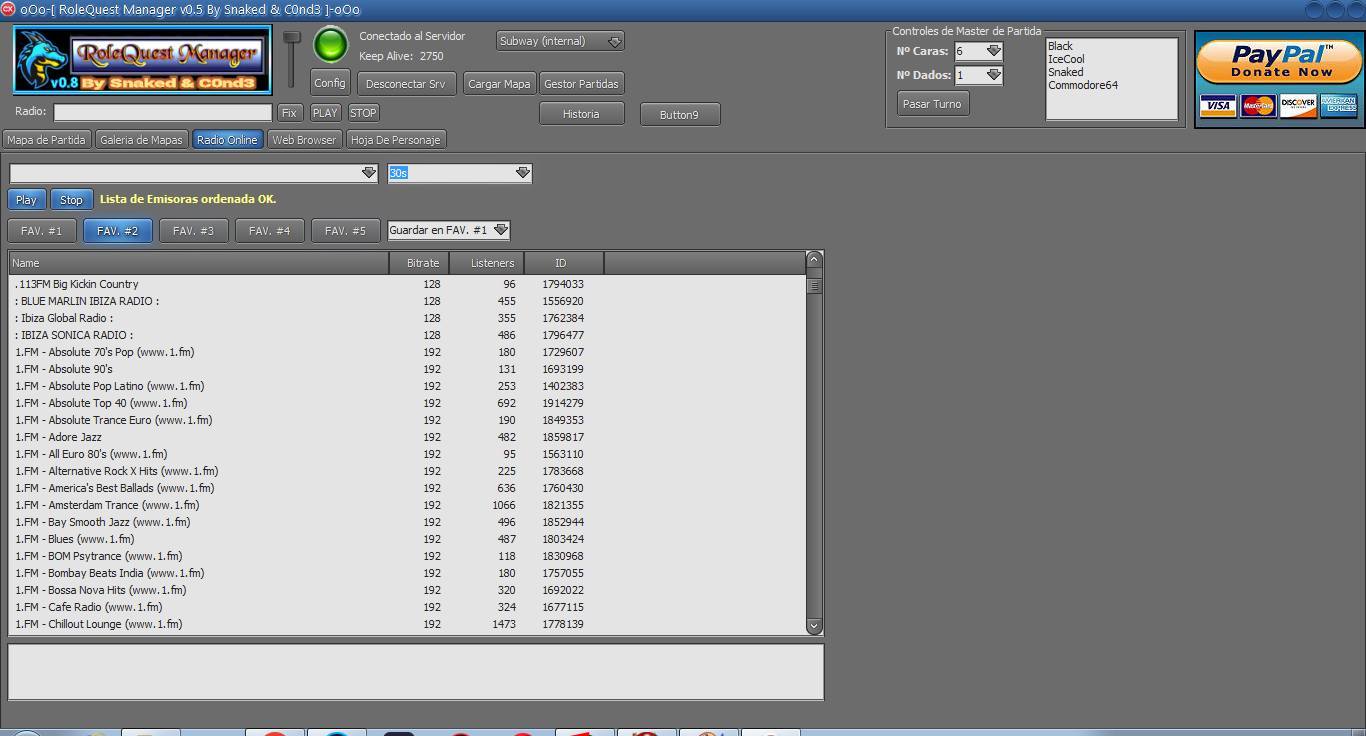
Task: Toggle the FAV. #1 favorites button
Action: click(42, 231)
